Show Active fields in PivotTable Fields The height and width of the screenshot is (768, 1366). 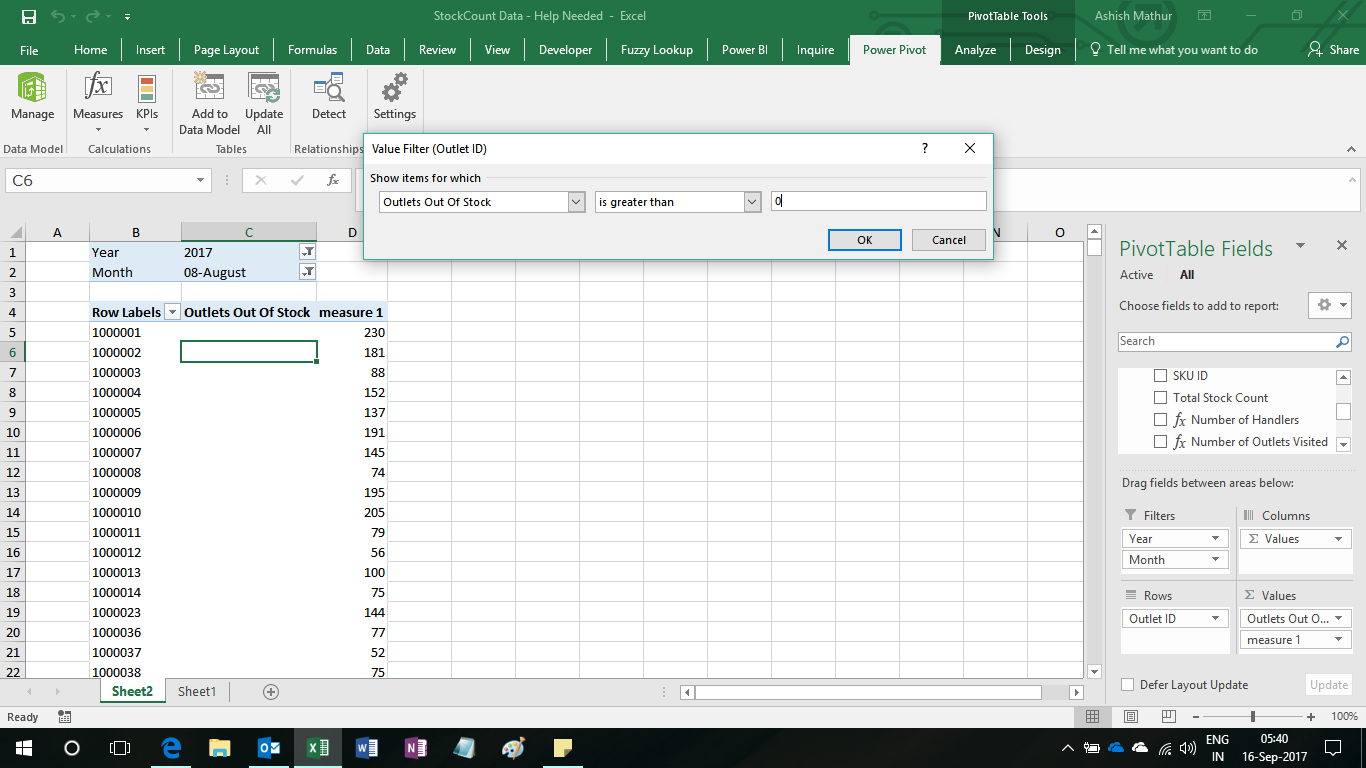point(1136,275)
